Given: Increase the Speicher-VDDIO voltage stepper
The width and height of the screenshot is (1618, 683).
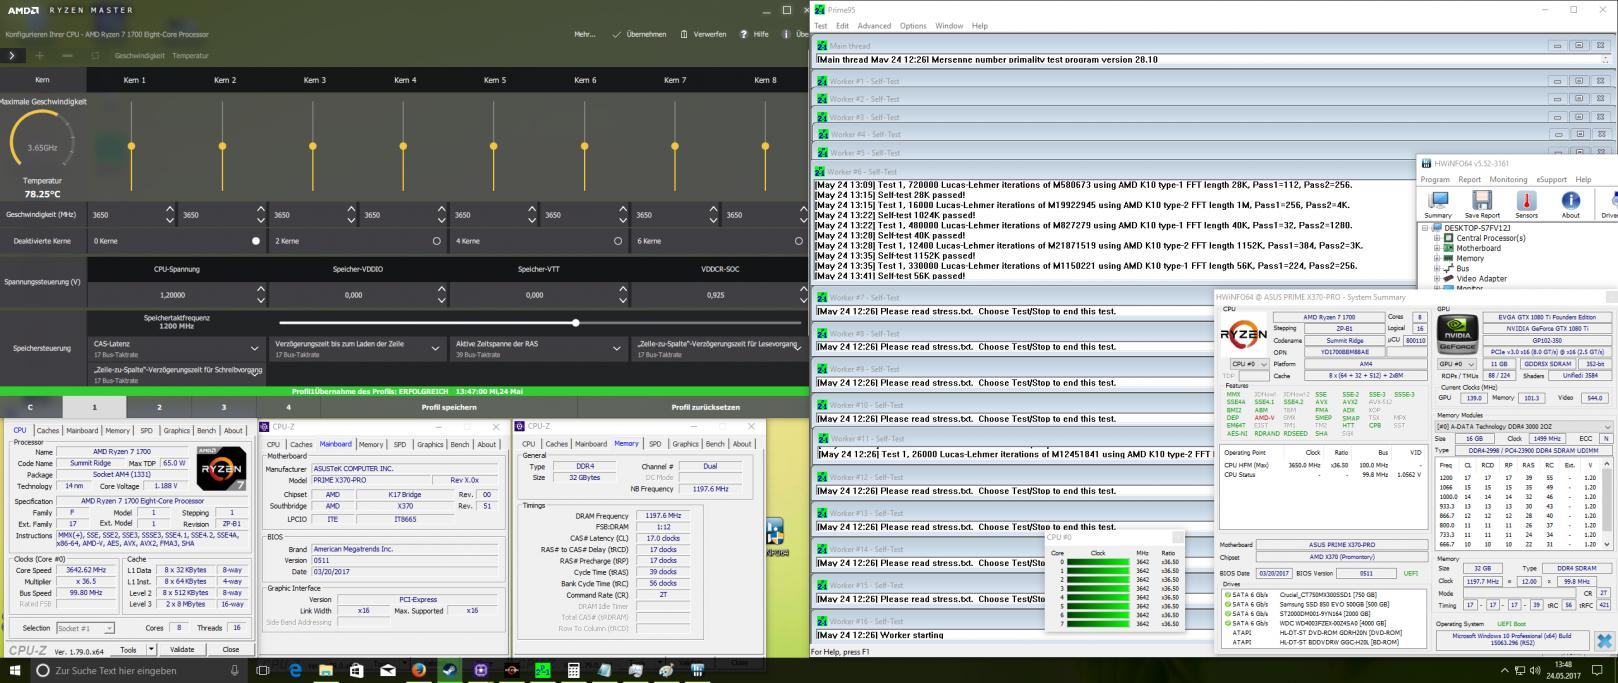Looking at the screenshot, I should coord(440,290).
